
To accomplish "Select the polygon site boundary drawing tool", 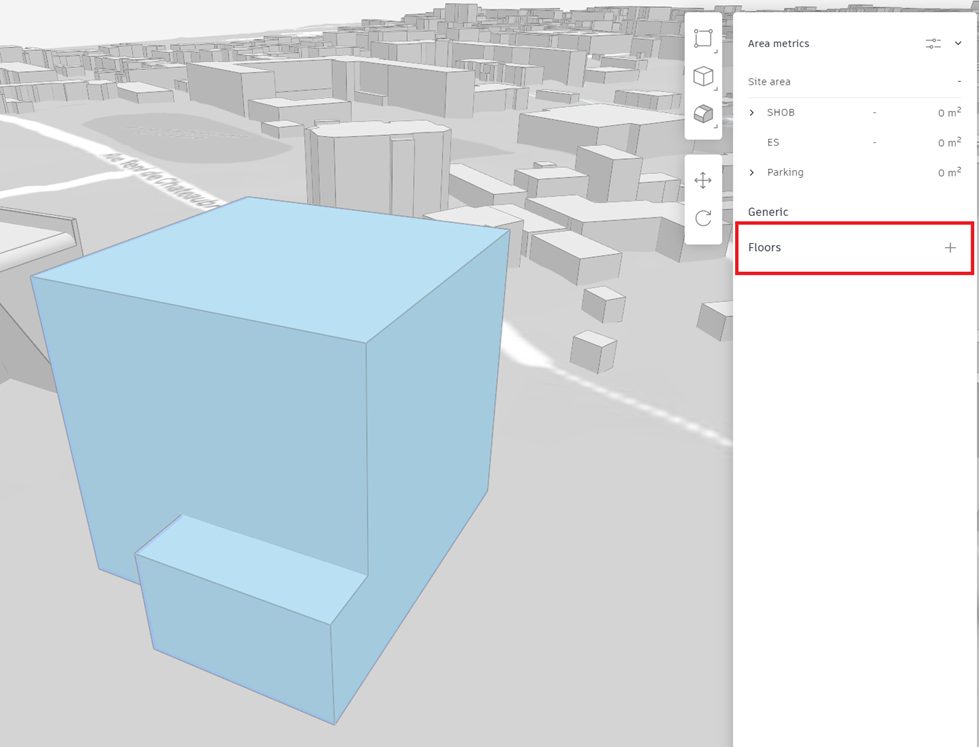I will (703, 39).
